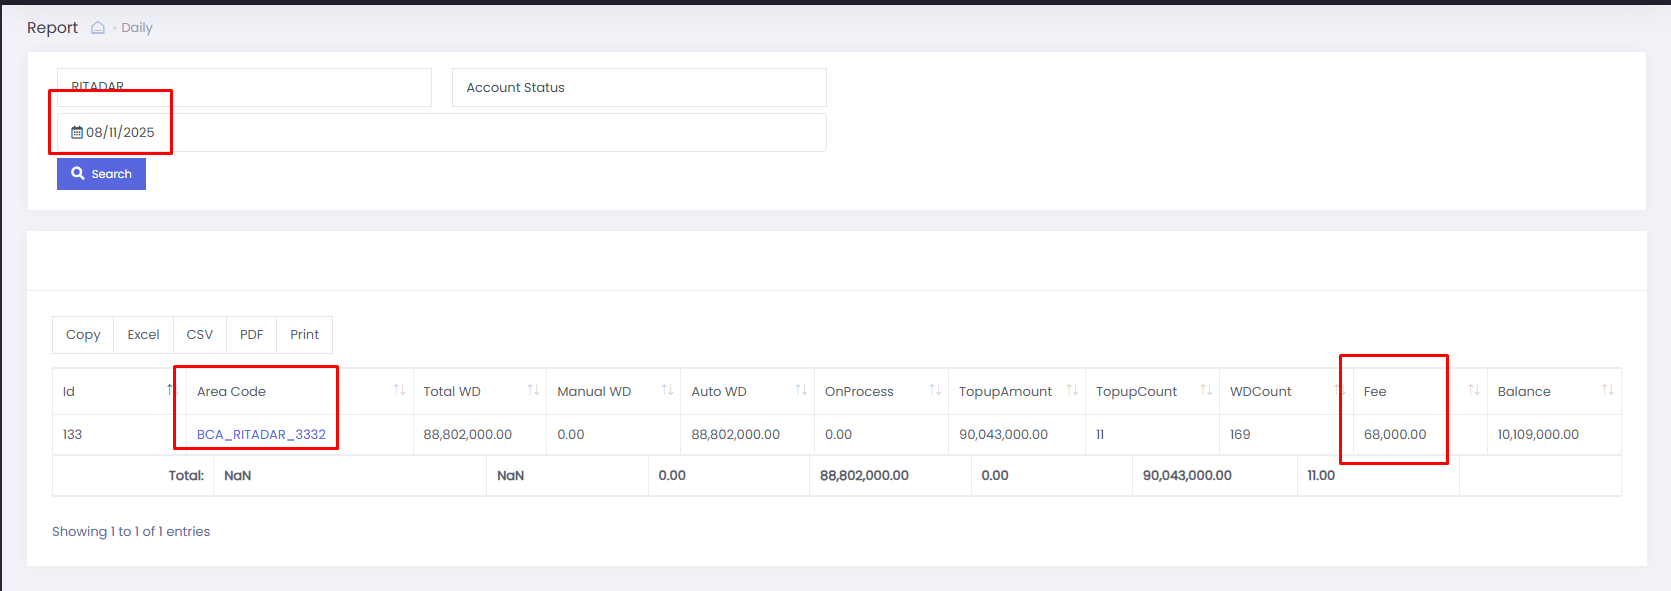
Task: Click the total value 11.00
Action: [1321, 476]
